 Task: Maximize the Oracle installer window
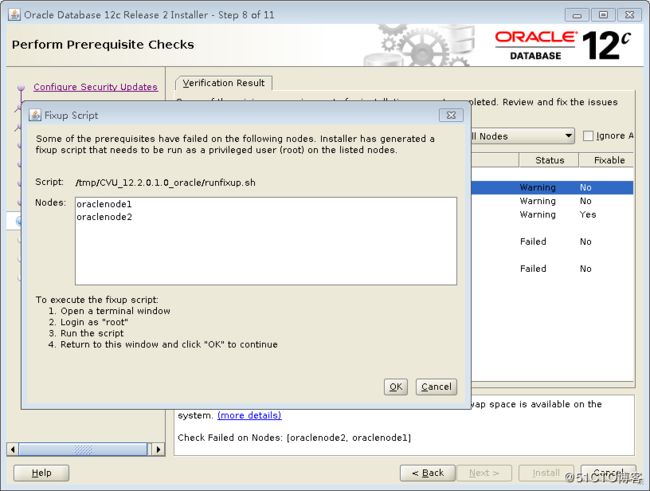603,15
